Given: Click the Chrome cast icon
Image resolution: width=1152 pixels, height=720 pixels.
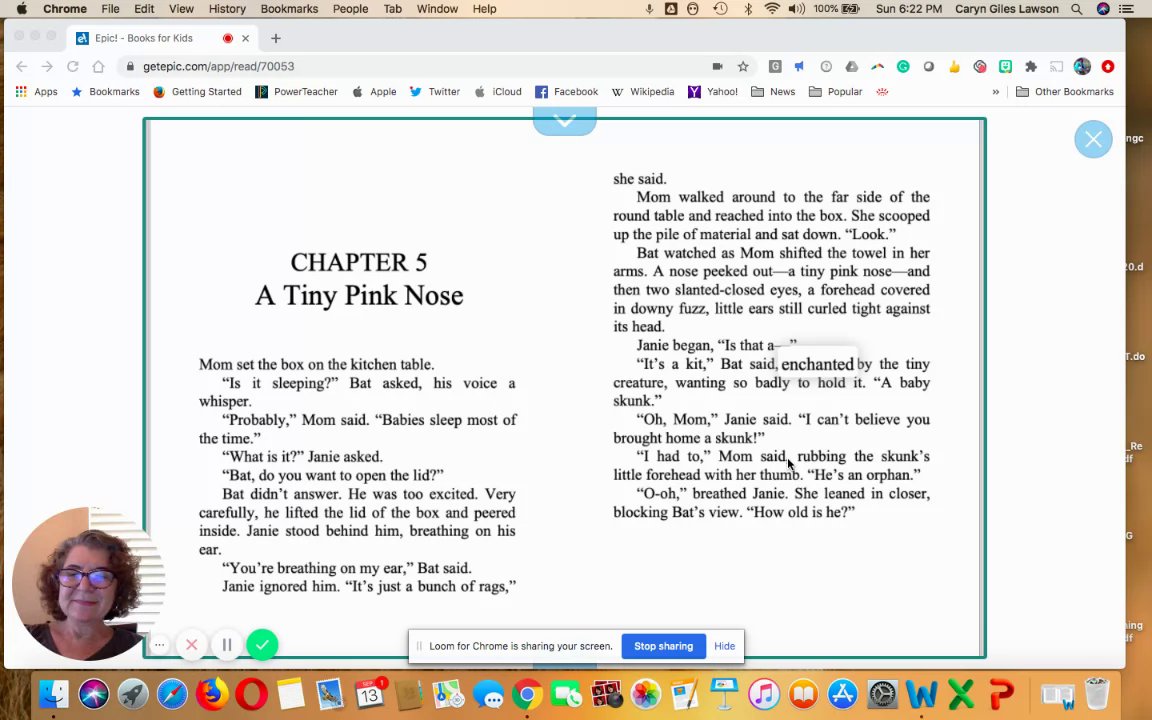Looking at the screenshot, I should [x=1056, y=66].
